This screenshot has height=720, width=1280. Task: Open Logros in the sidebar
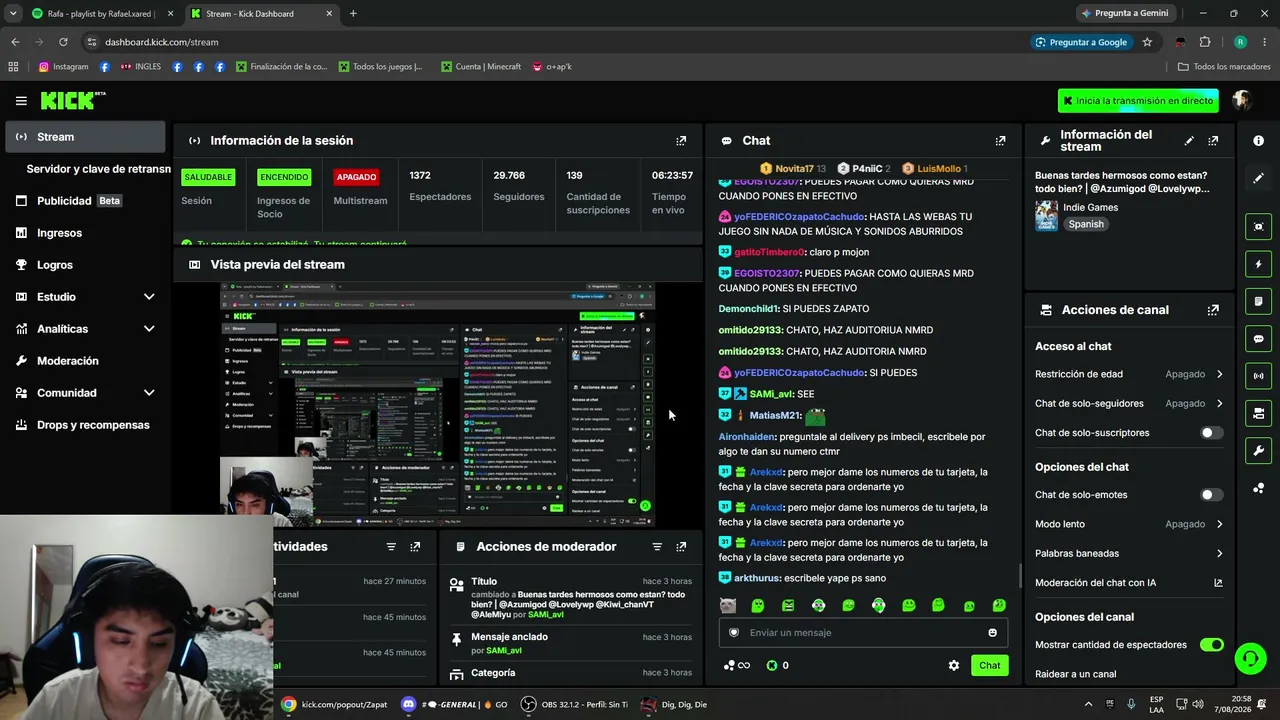(85, 265)
